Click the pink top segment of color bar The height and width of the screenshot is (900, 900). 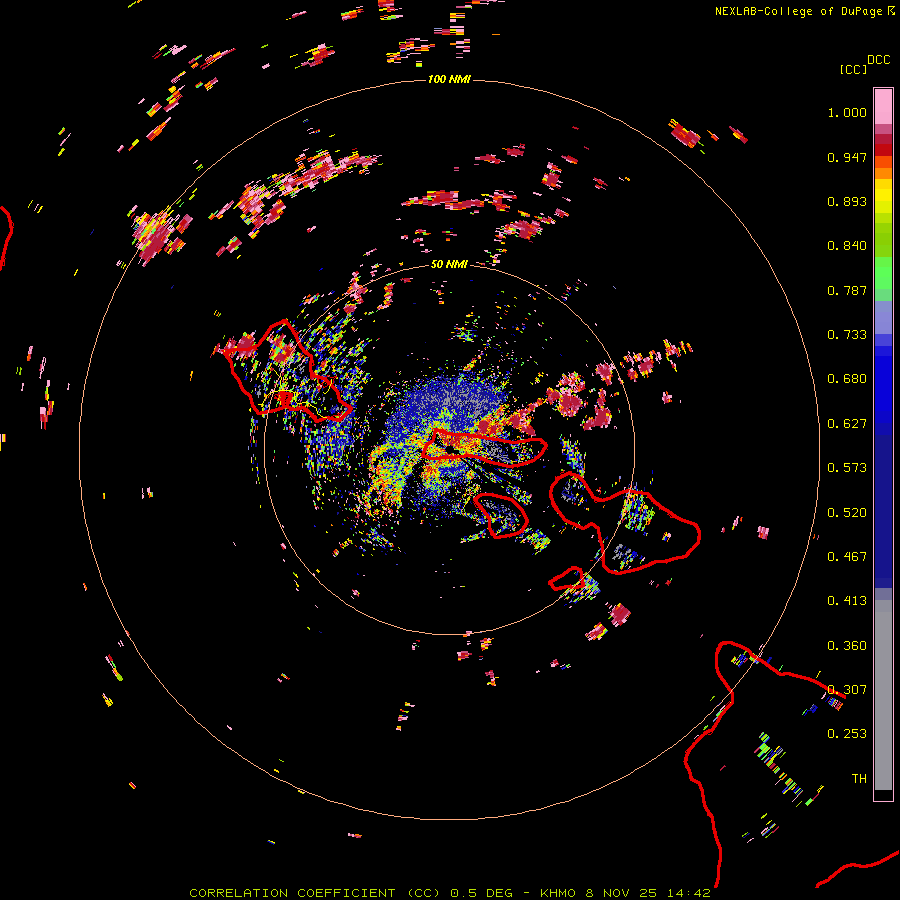click(883, 107)
